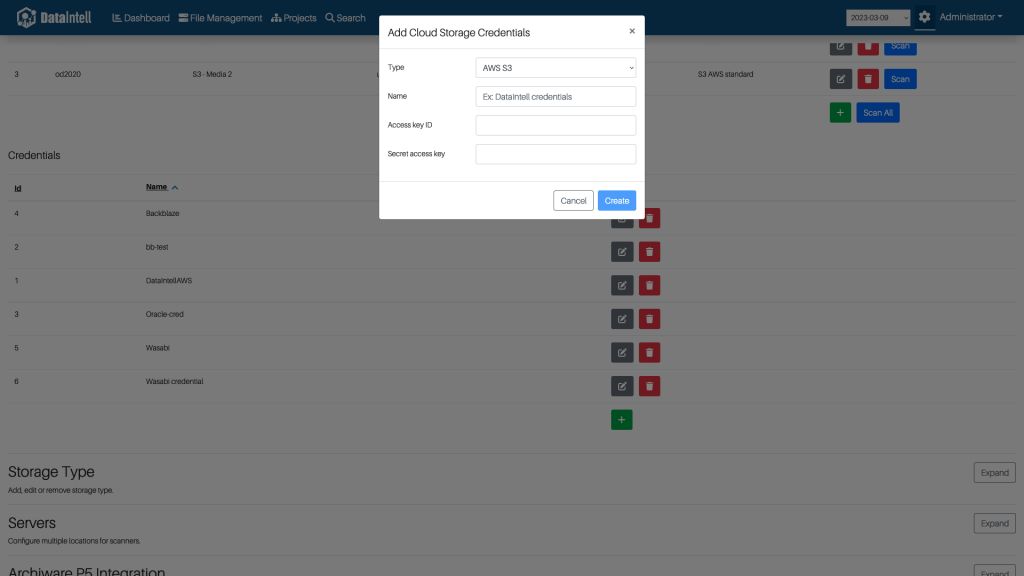
Task: Click the S3 AWS standard cell
Action: pyautogui.click(x=725, y=74)
